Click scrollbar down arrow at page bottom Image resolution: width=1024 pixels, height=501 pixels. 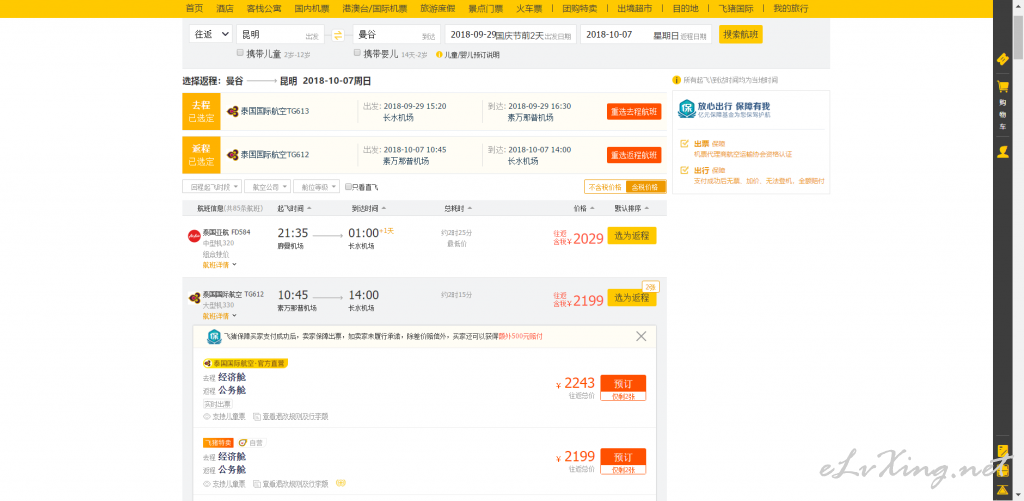[1017, 496]
